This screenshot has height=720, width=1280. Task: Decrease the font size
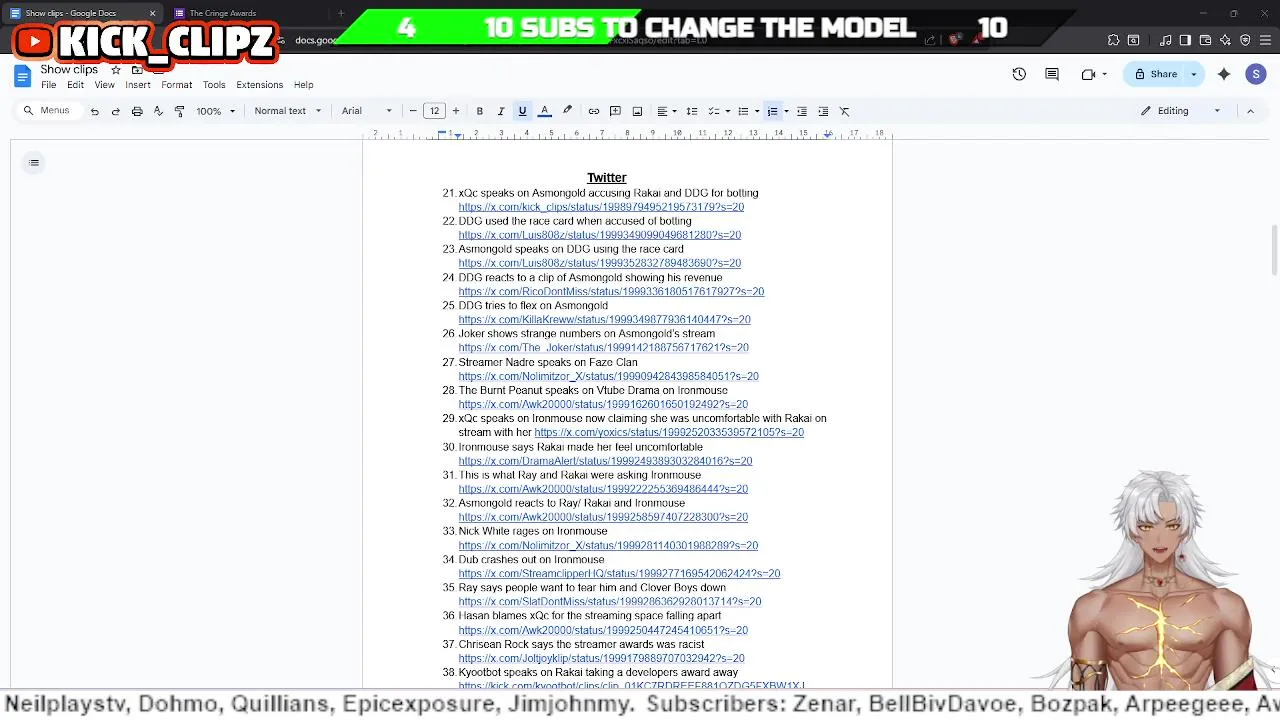[413, 111]
